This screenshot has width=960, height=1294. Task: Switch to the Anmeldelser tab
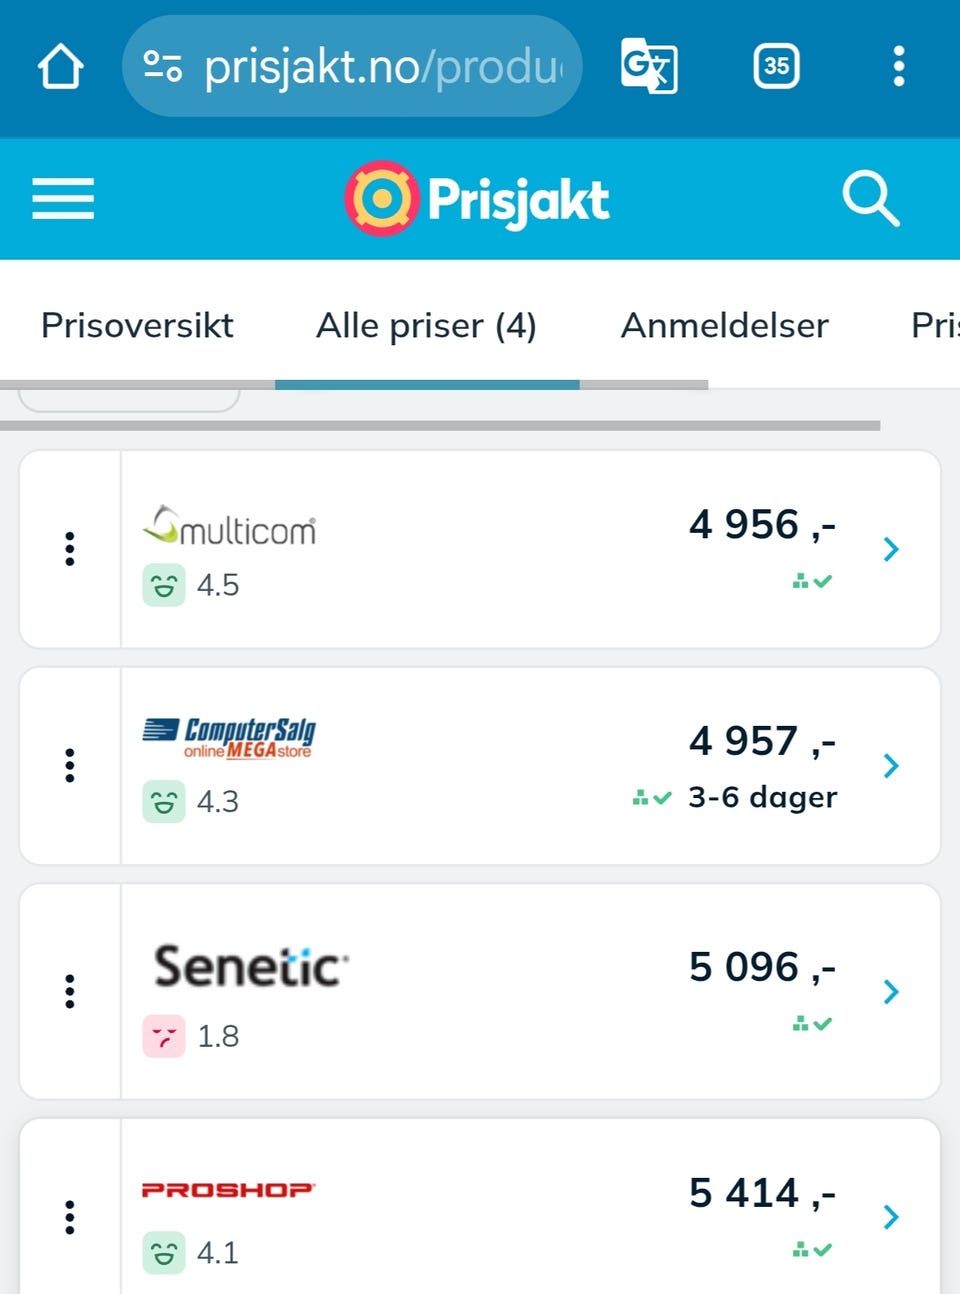[x=724, y=326]
